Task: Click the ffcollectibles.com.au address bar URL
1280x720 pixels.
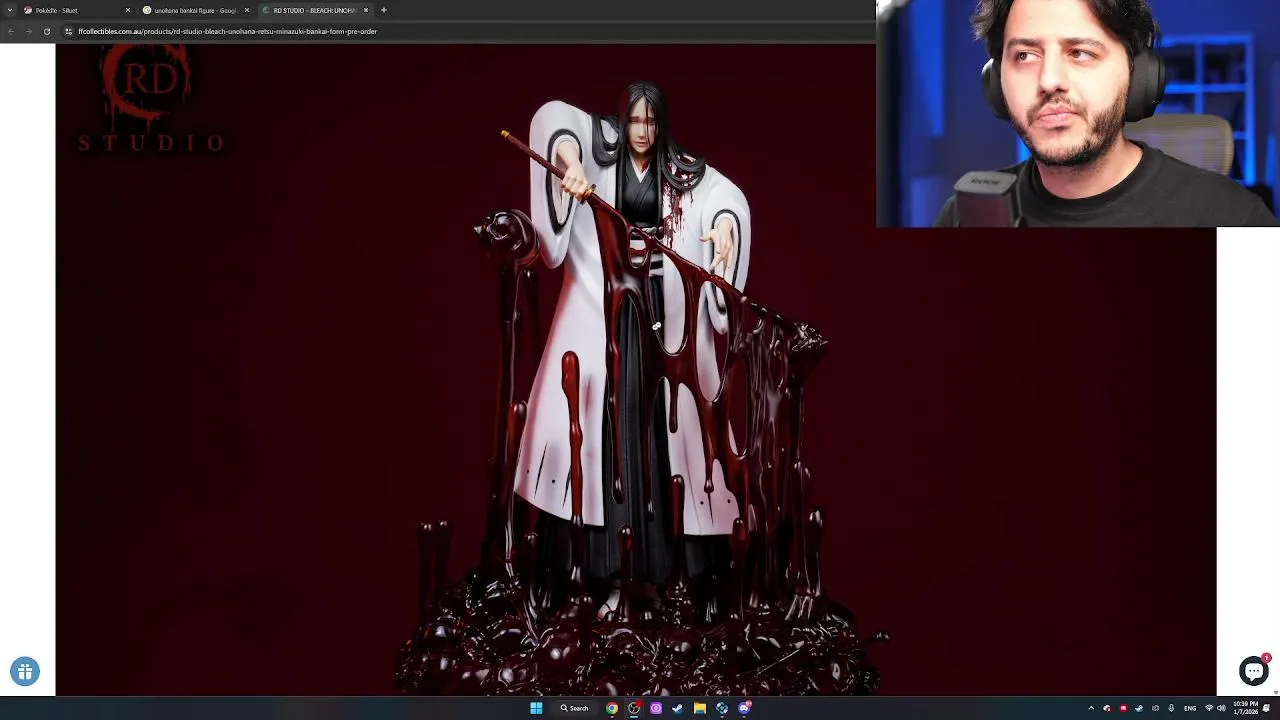Action: pos(227,31)
